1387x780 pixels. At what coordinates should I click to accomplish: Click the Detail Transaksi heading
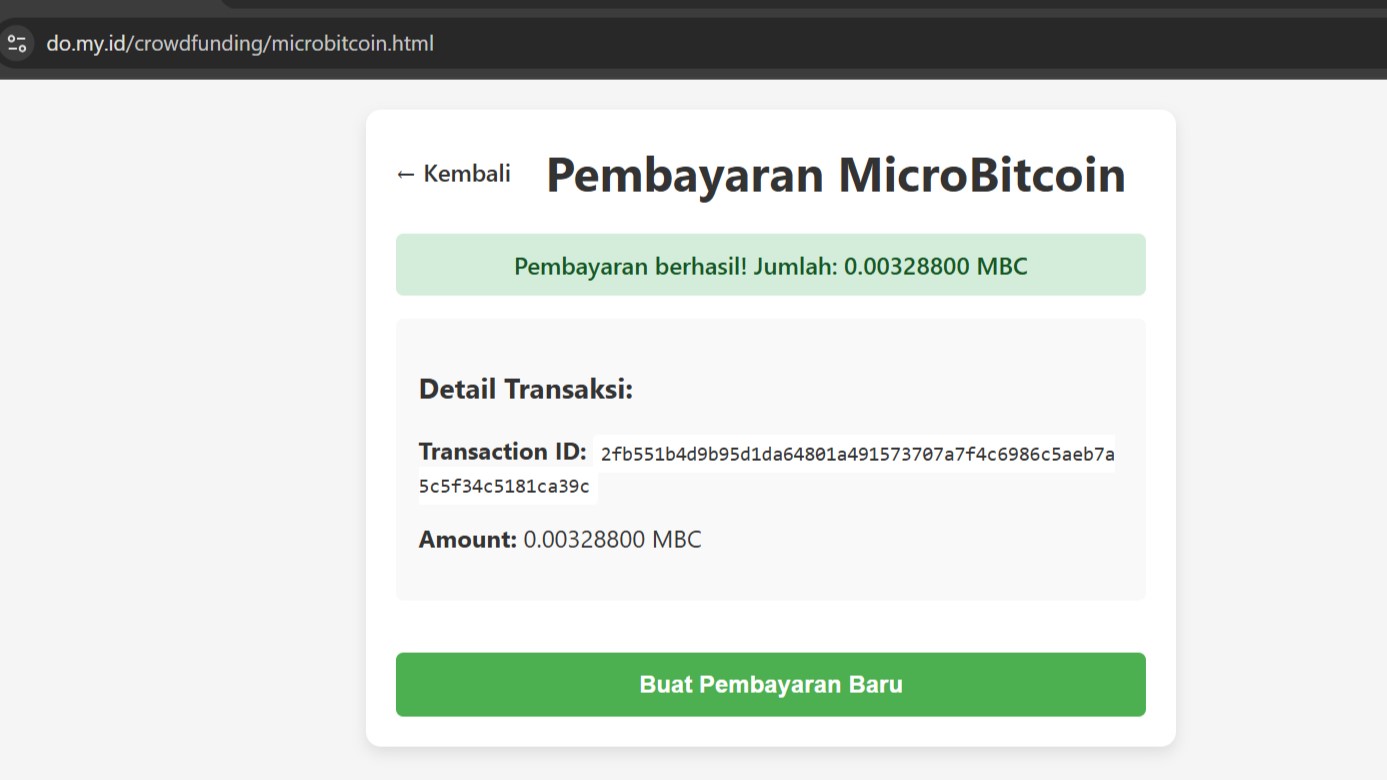(x=526, y=389)
